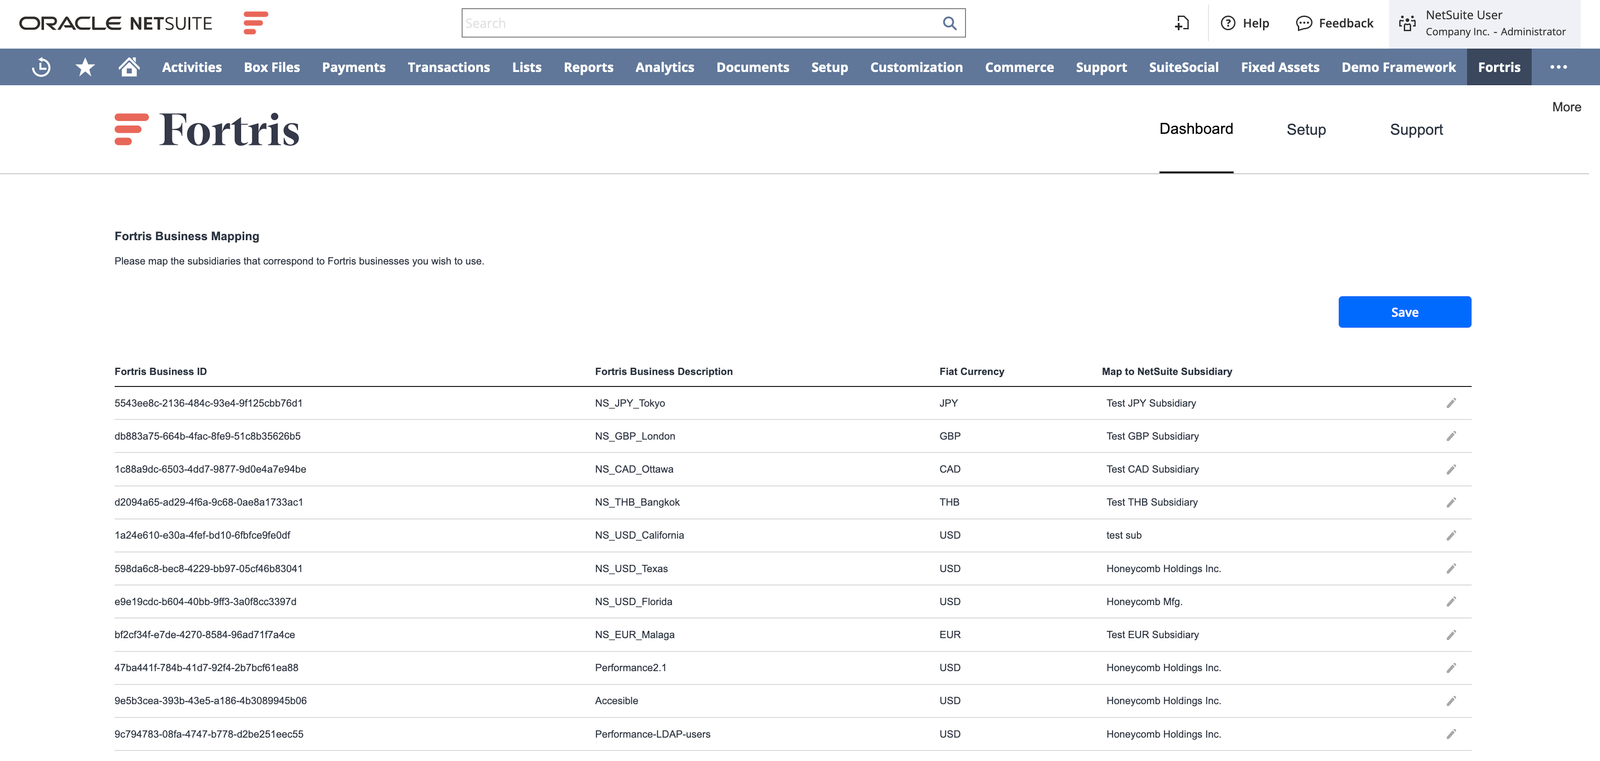Edit mapping for NS_USD_Texas row
The image size is (1600, 761).
click(x=1451, y=568)
